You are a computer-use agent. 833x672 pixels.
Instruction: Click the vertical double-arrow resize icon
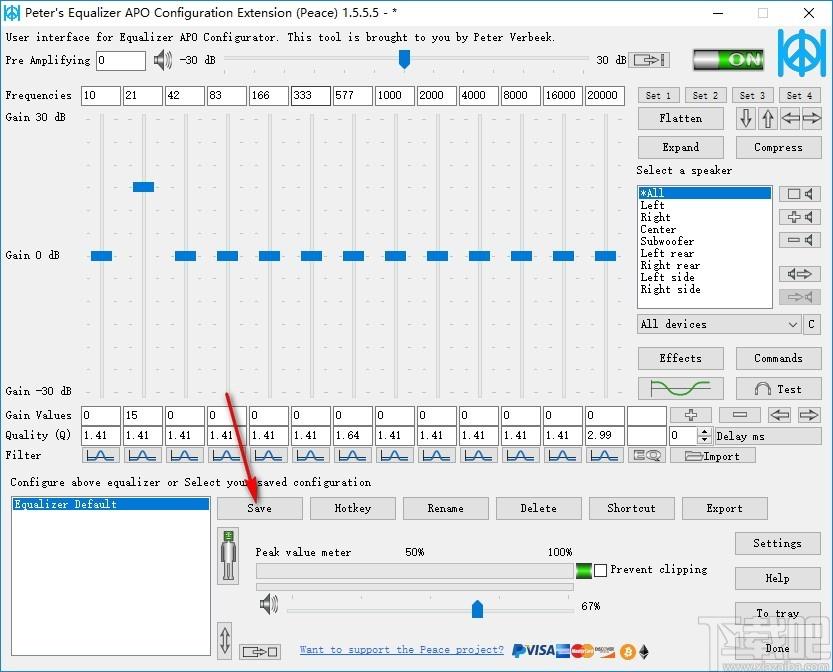pos(225,640)
